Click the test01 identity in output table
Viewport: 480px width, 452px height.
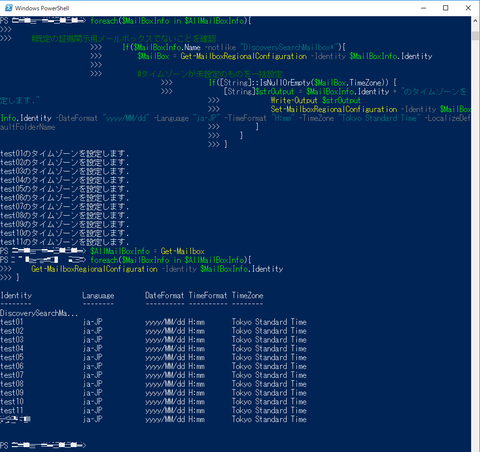coord(12,322)
